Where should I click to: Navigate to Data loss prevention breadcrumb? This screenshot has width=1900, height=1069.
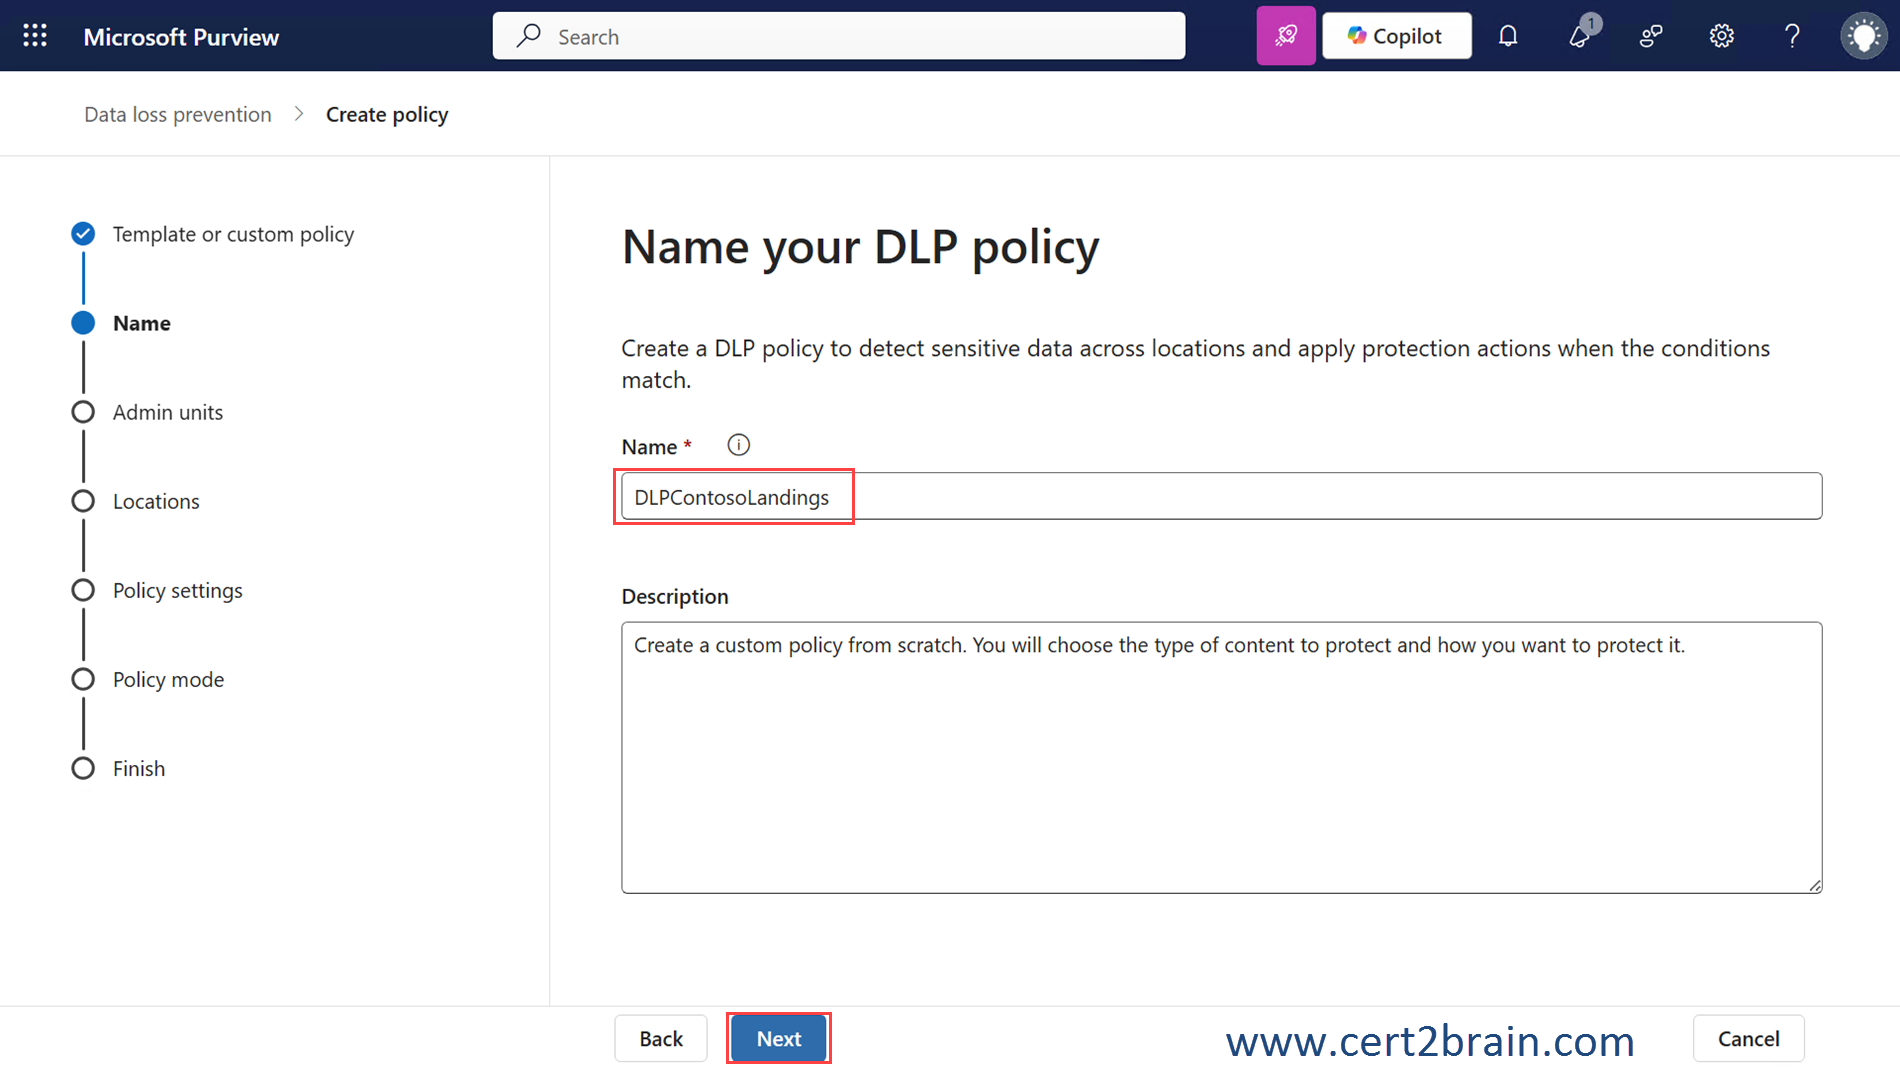click(x=178, y=115)
